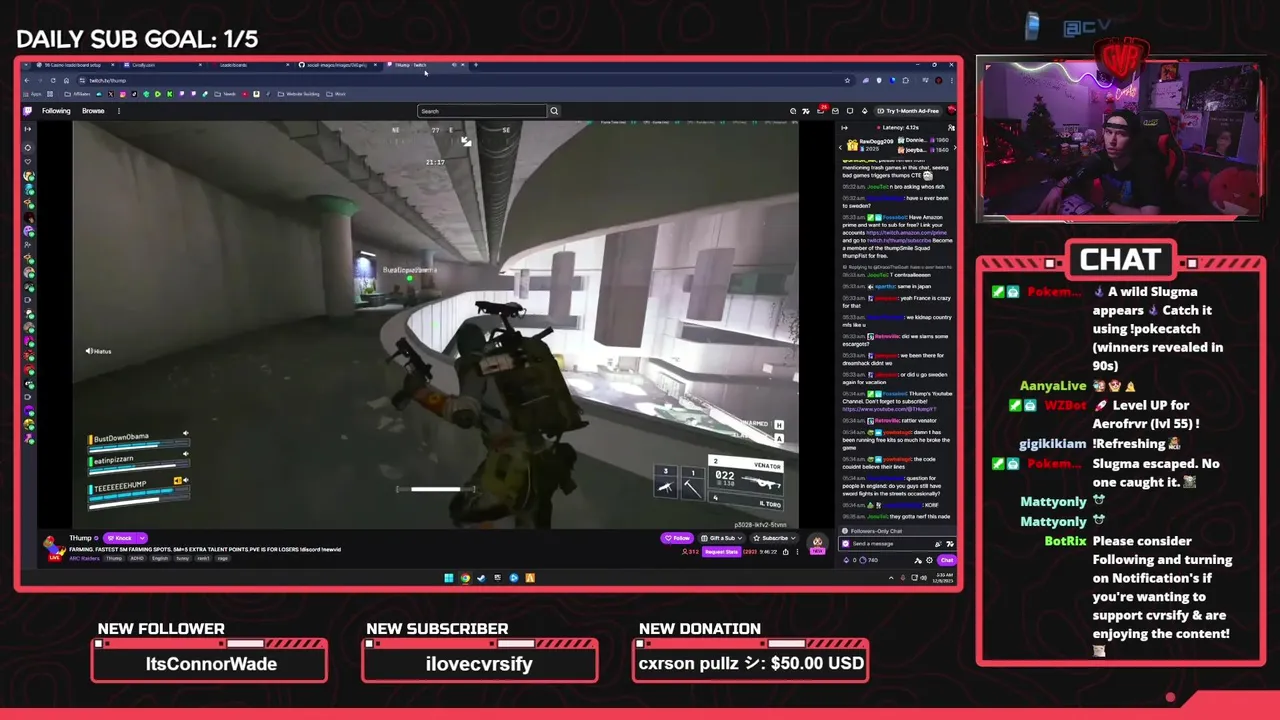The image size is (1280, 720).
Task: Go to Following in Twitch nav
Action: 56,111
